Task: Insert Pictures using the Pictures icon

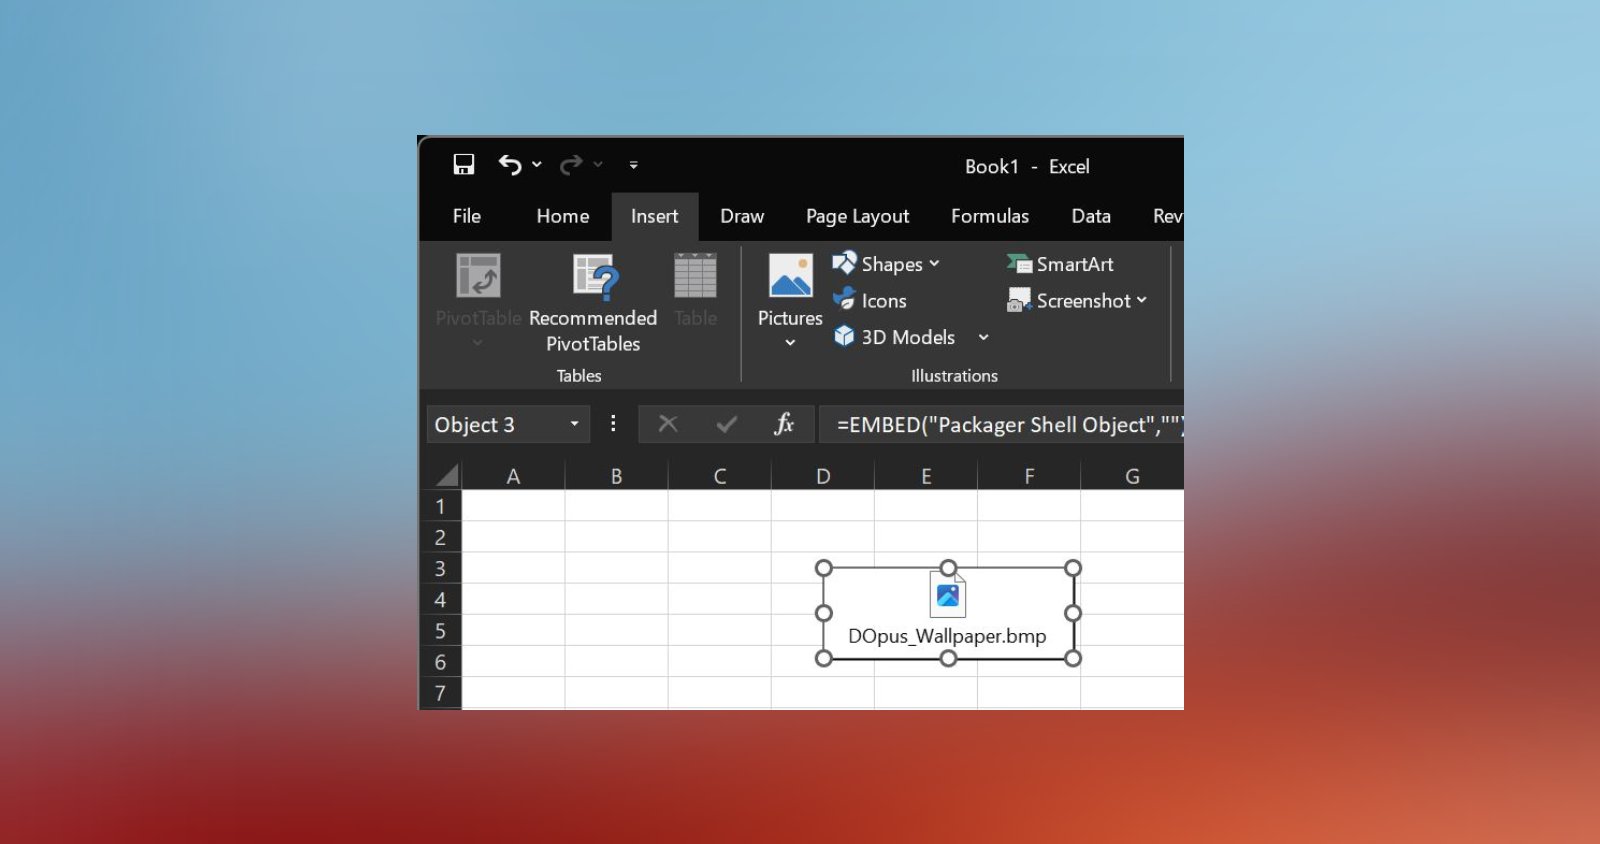Action: (790, 275)
